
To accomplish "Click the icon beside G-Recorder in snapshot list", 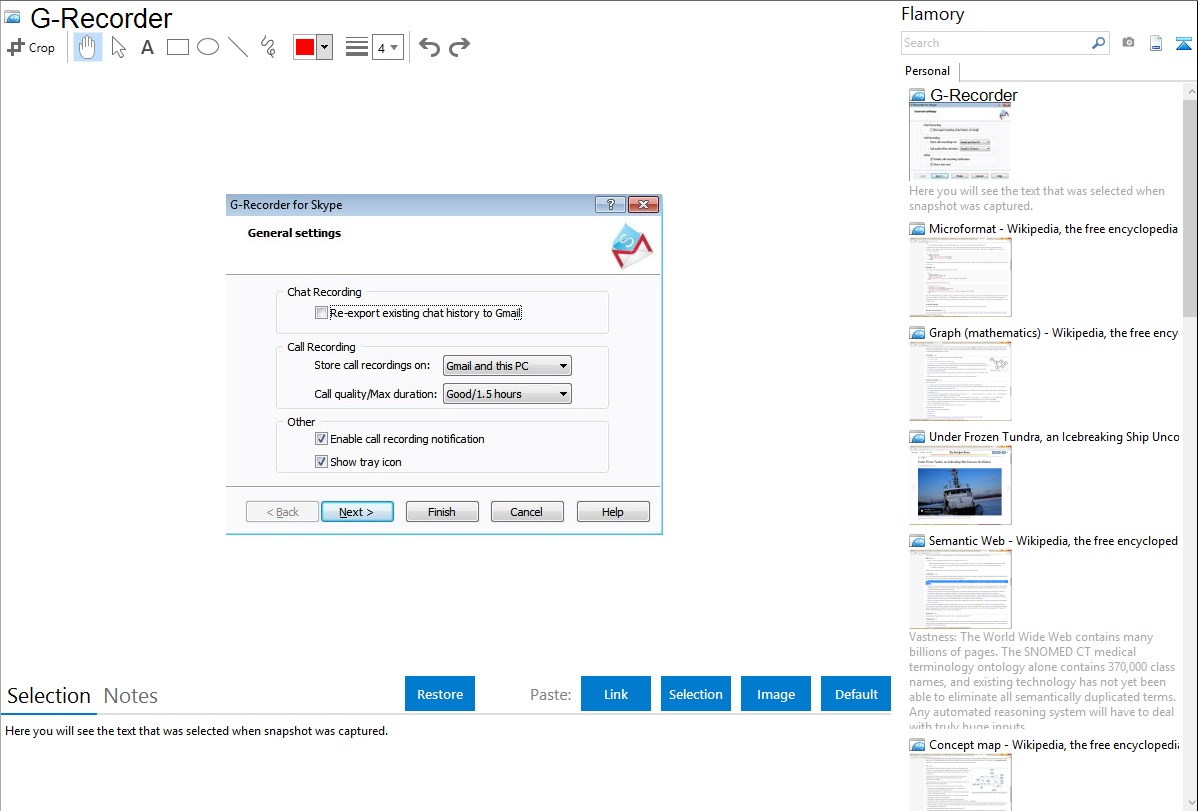I will tap(917, 95).
